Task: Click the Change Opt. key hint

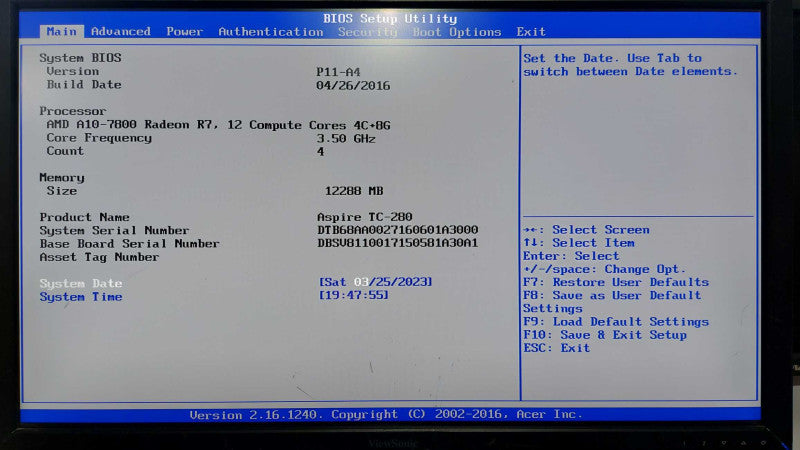Action: pyautogui.click(x=605, y=269)
